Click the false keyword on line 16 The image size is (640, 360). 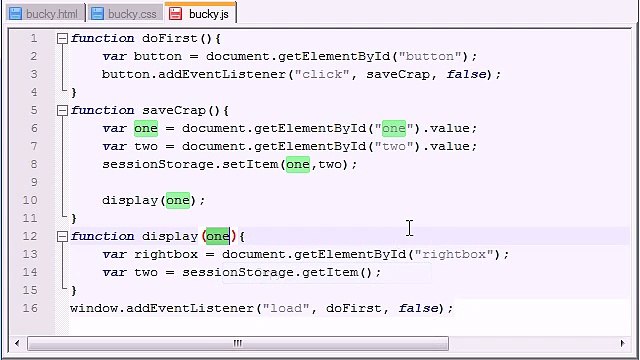(x=418, y=308)
